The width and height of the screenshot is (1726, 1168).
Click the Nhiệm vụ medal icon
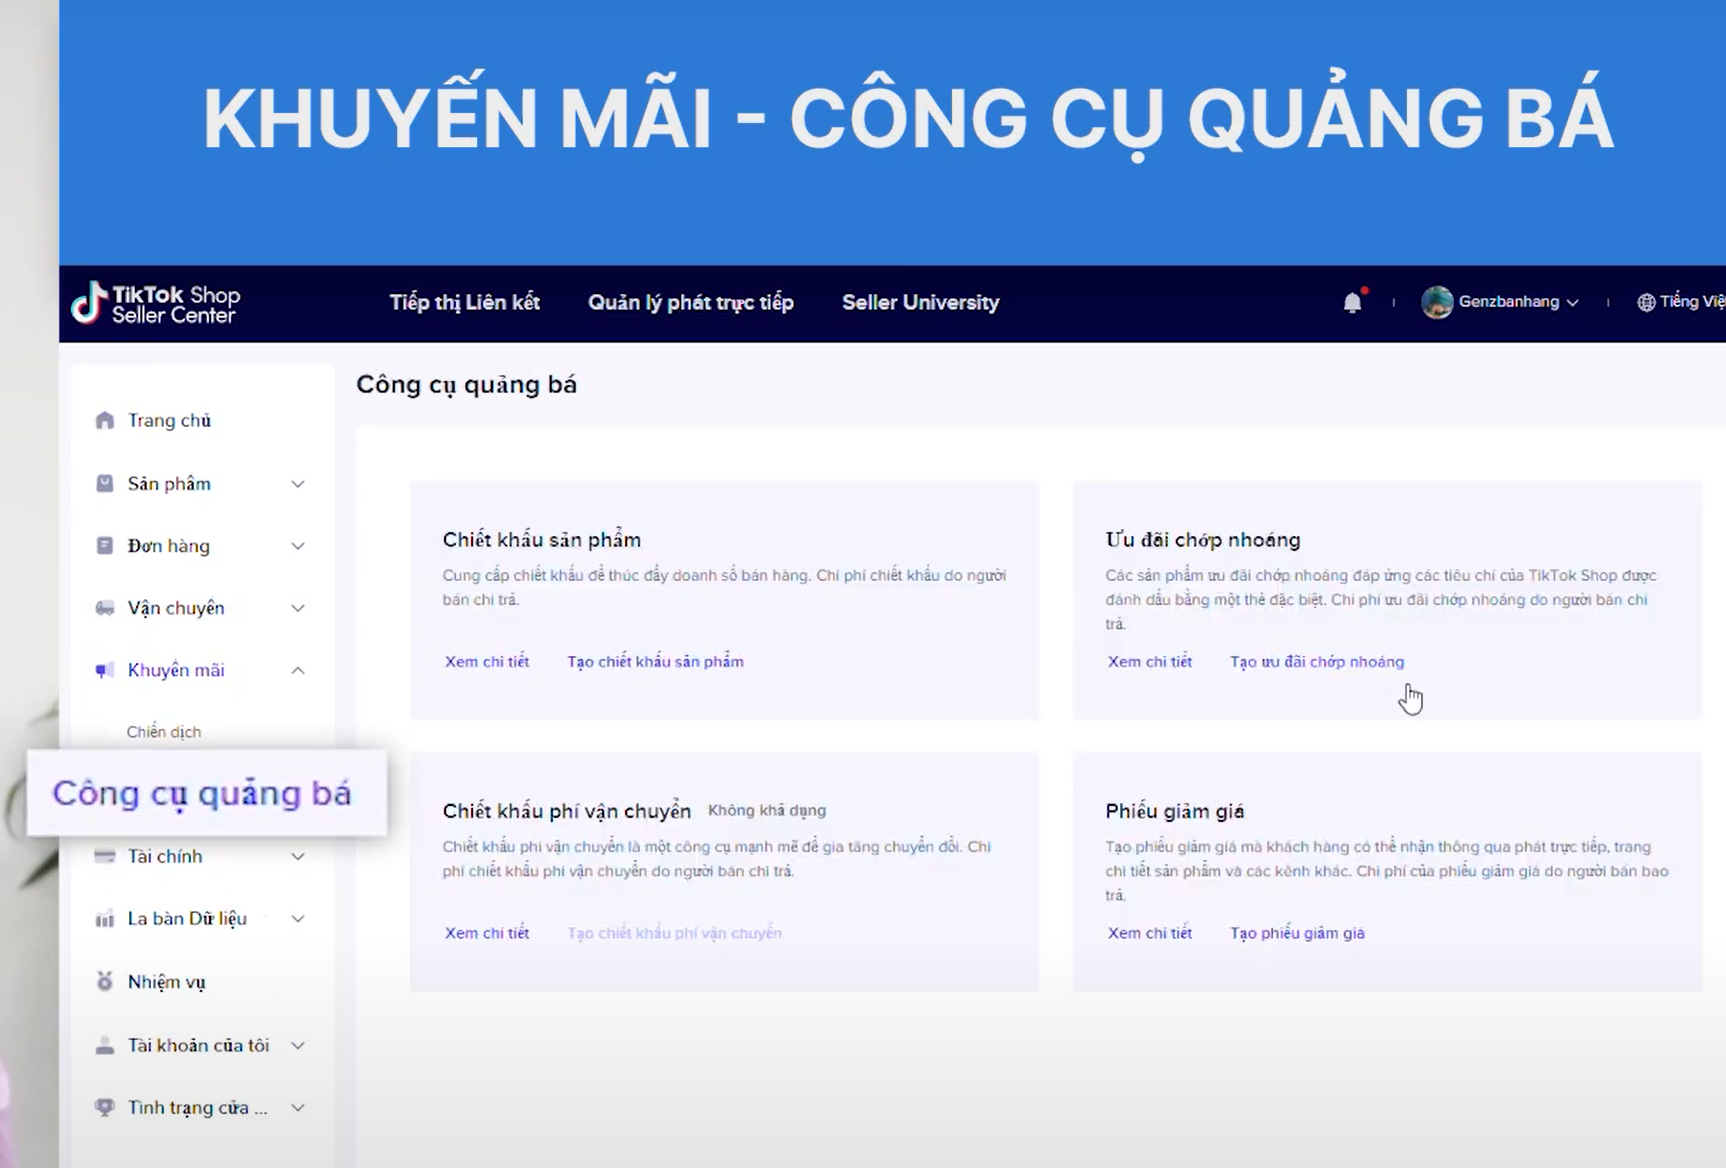[x=105, y=982]
